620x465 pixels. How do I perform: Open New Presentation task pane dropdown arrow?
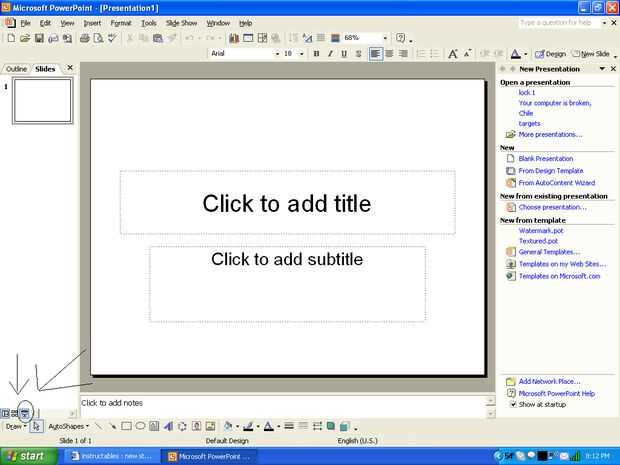click(602, 69)
